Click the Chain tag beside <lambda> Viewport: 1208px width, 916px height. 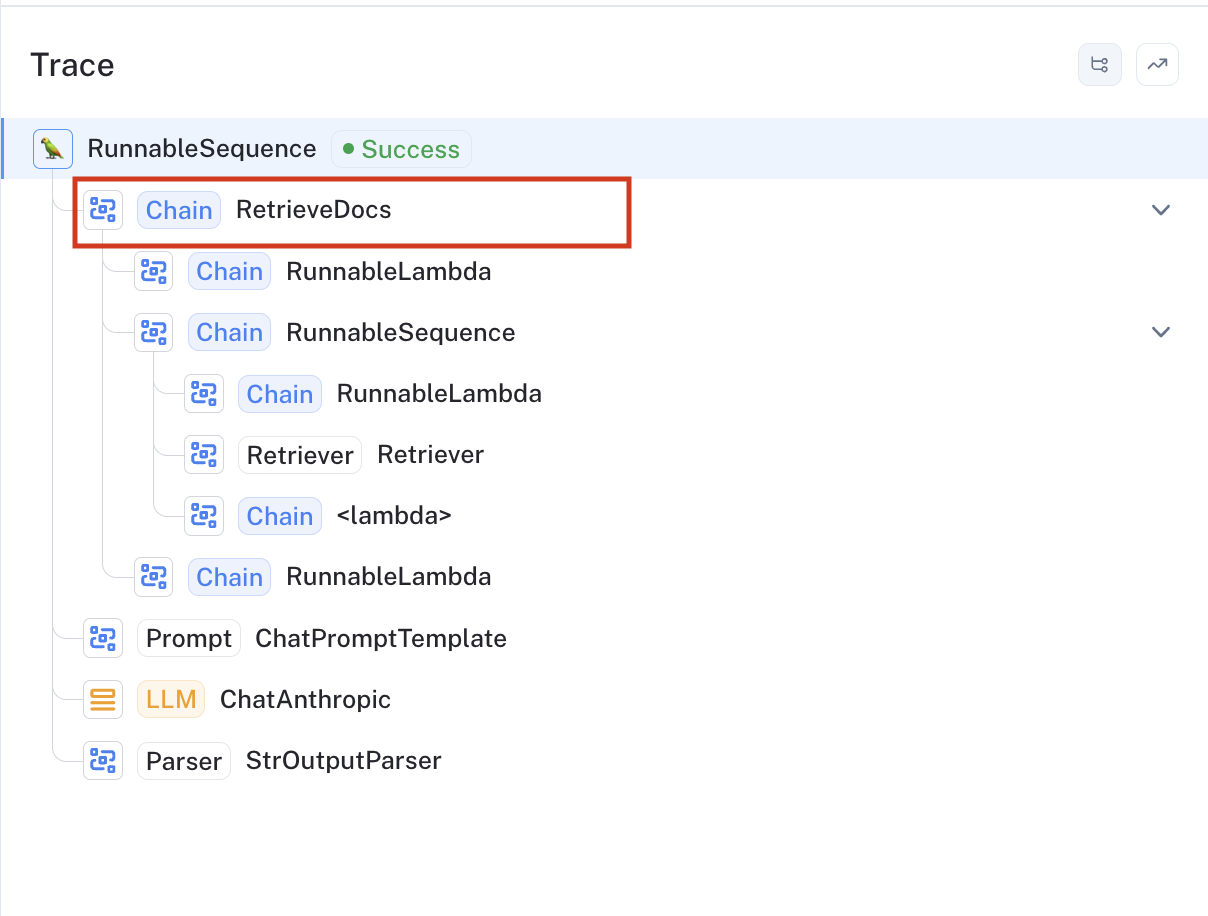[x=280, y=516]
